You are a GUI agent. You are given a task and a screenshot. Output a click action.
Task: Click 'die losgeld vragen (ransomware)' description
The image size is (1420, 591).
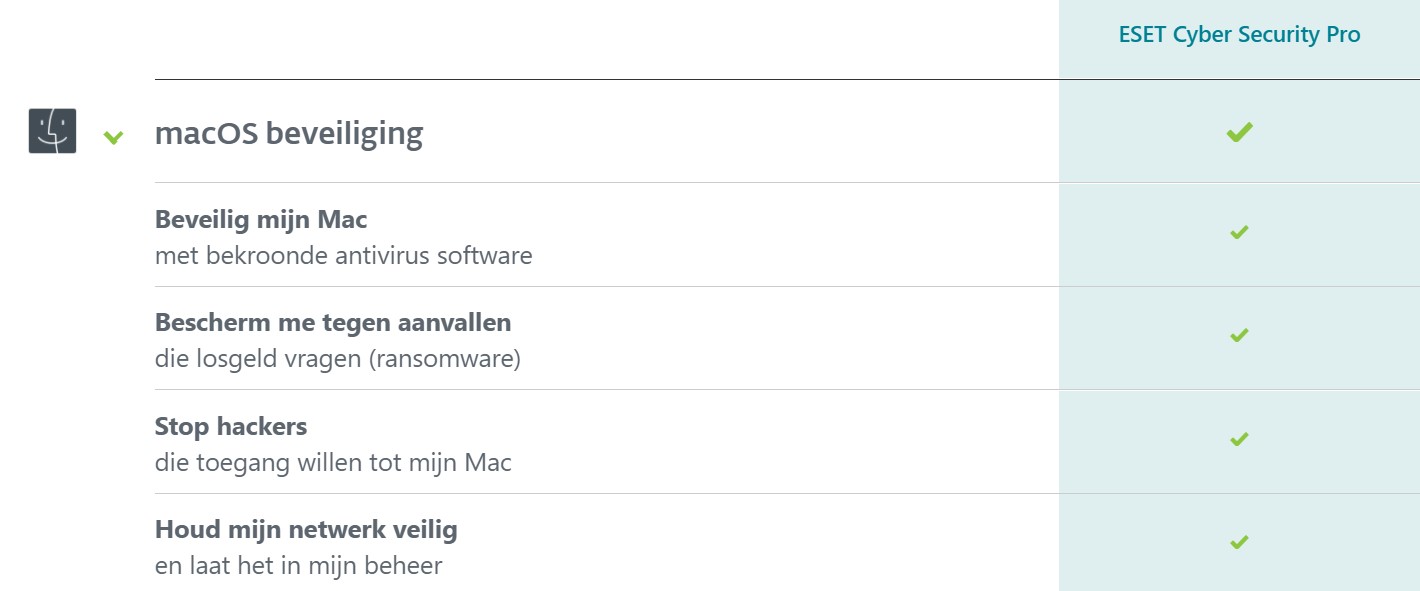[338, 358]
